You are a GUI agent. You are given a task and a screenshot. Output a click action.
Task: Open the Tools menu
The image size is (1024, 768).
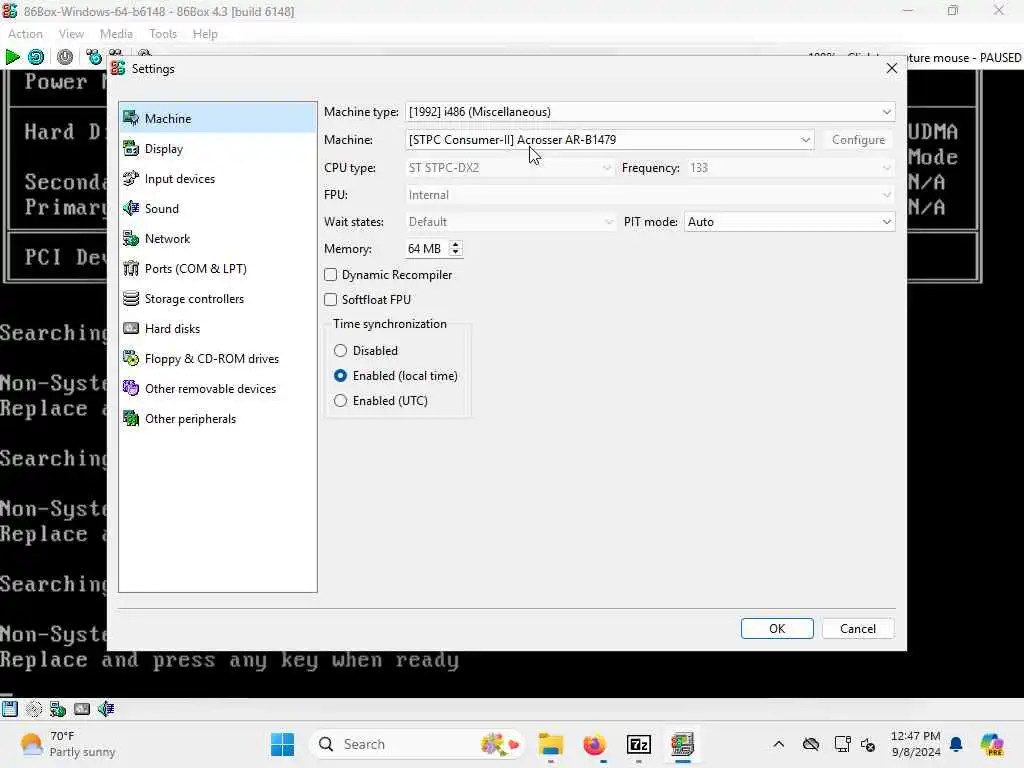click(163, 34)
